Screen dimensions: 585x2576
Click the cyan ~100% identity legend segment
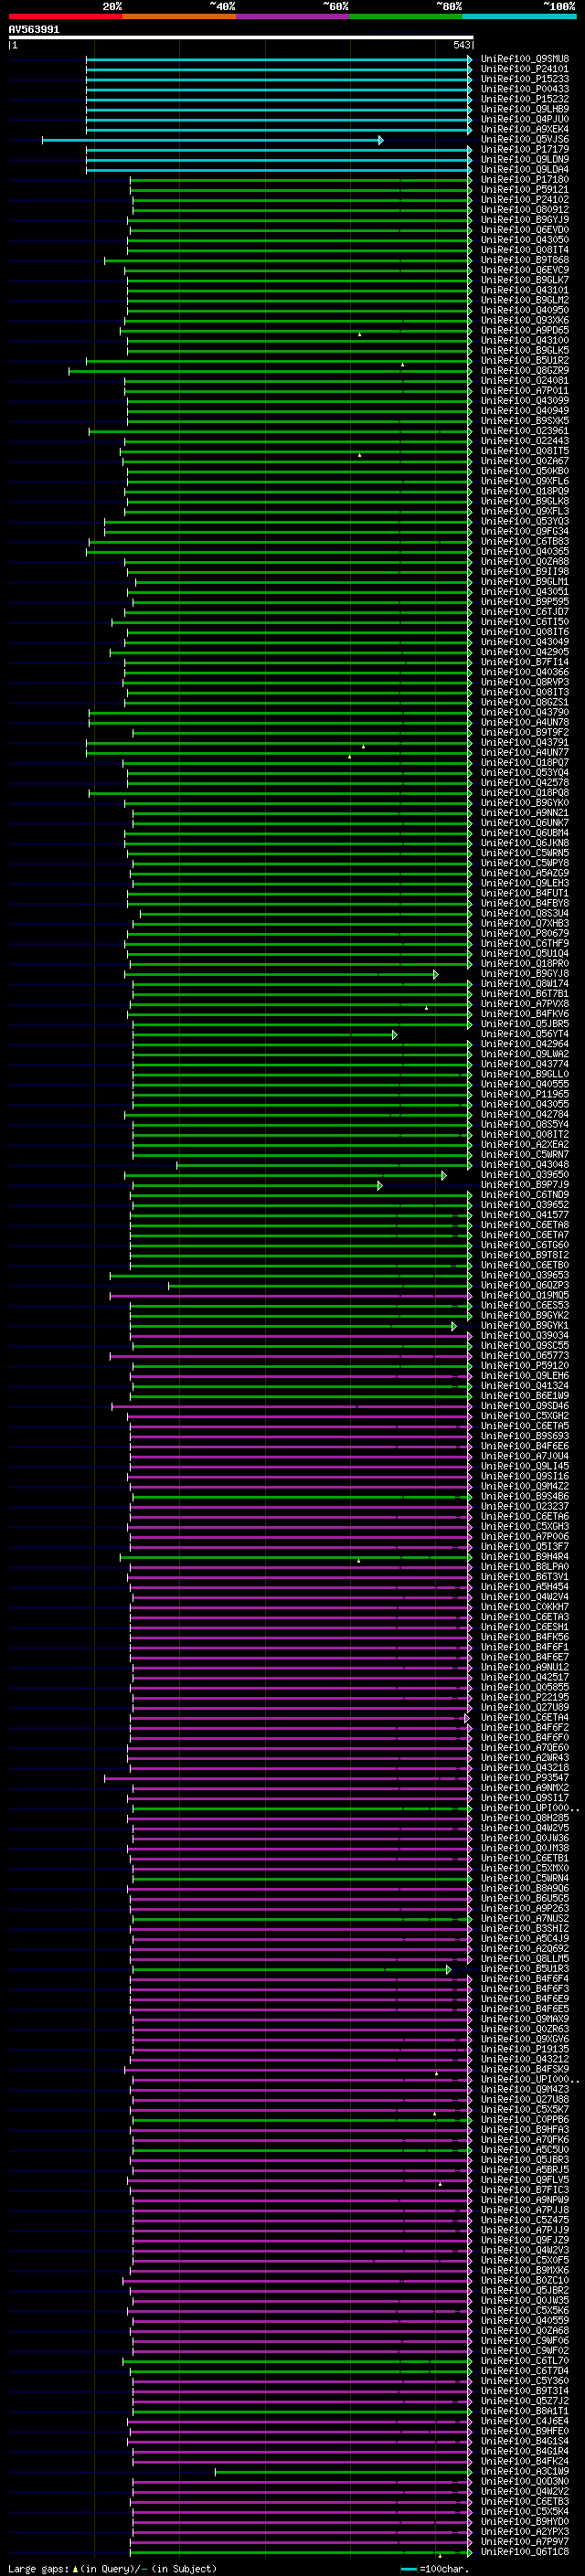[519, 16]
